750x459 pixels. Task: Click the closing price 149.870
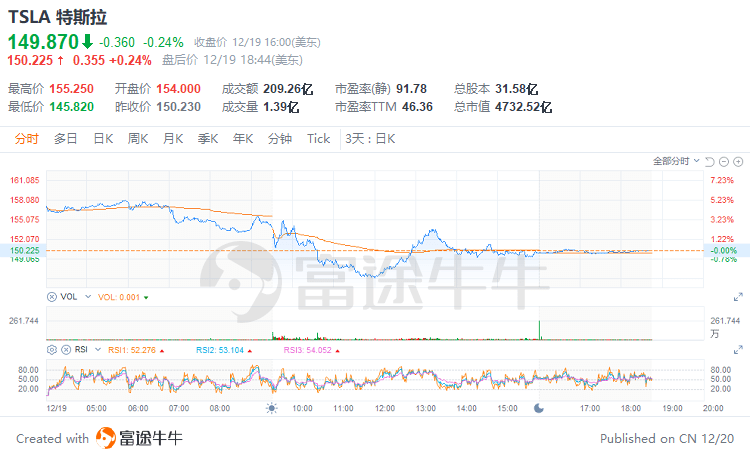coord(43,42)
